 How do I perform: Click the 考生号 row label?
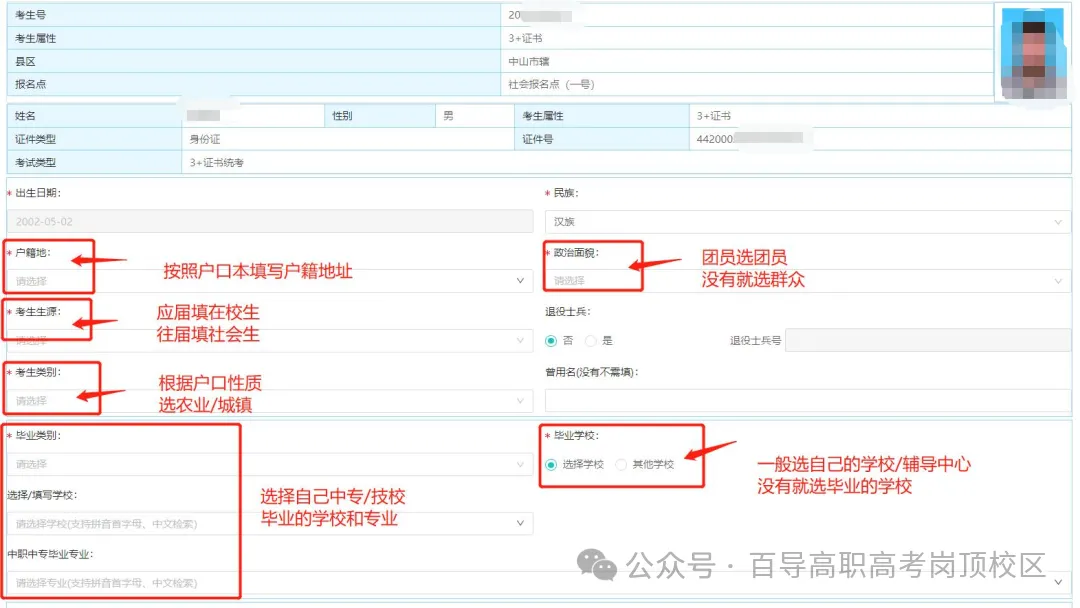[30, 14]
